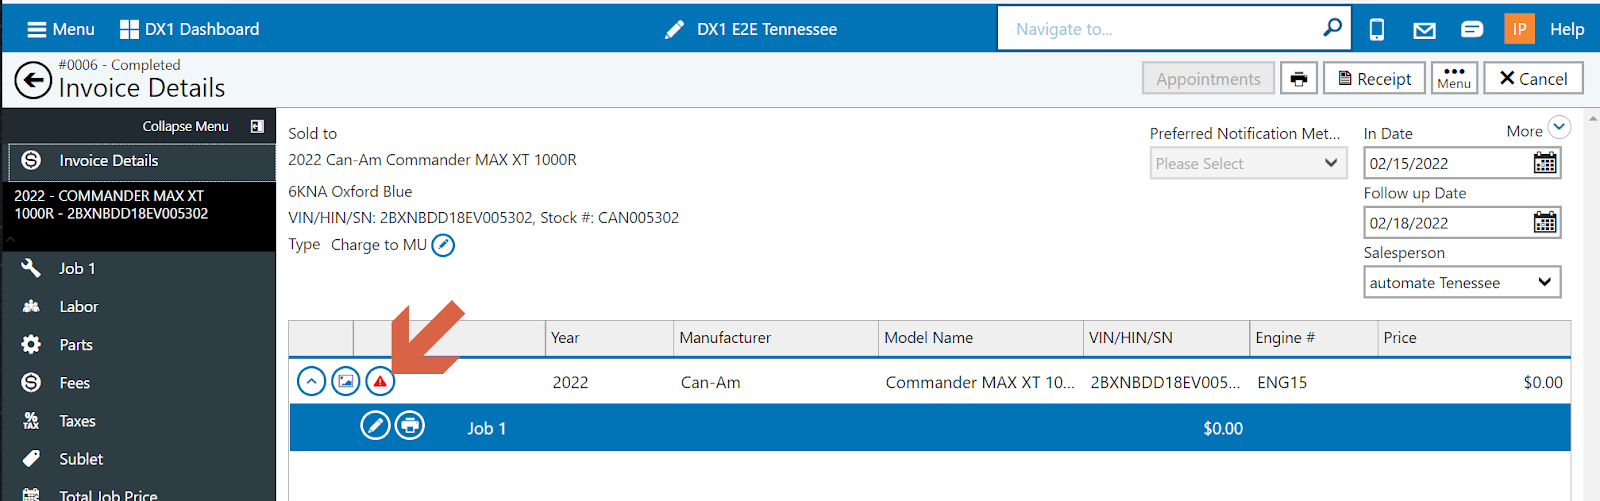Collapse the Can-Am unit row chevron

pyautogui.click(x=311, y=382)
